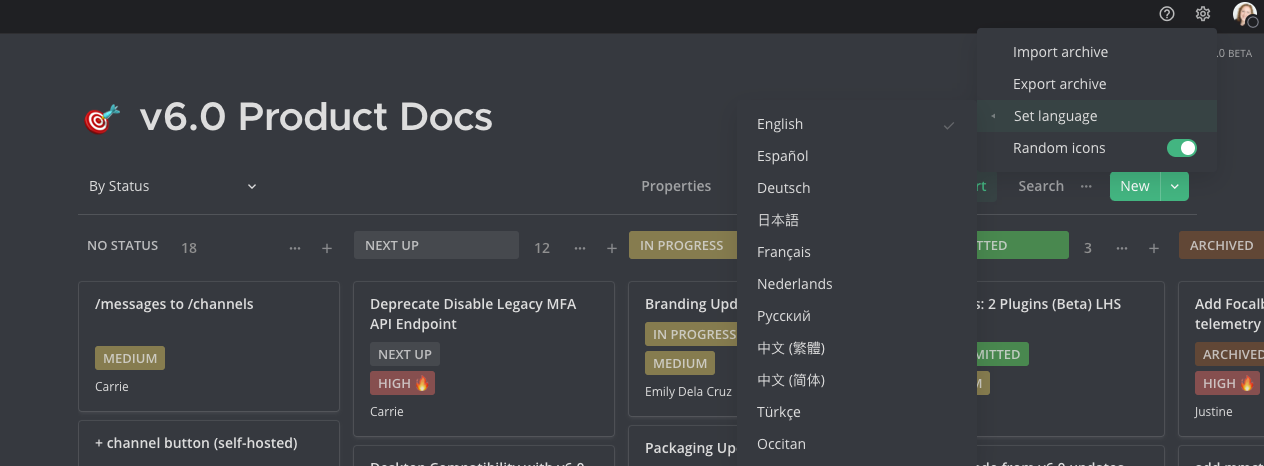Click ARCHIVED tag on the telemetry card

1230,354
